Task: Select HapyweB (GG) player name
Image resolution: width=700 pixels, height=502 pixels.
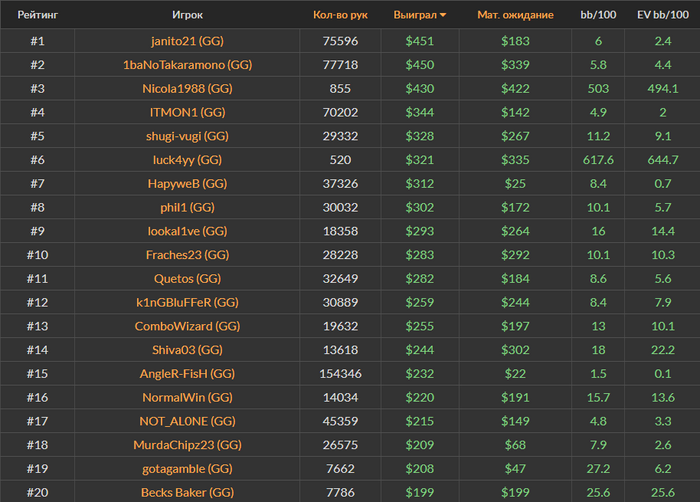Action: [187, 183]
